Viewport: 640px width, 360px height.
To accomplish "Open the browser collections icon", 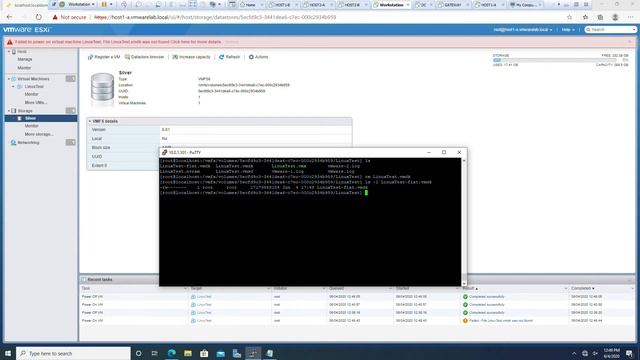I will click(x=600, y=17).
